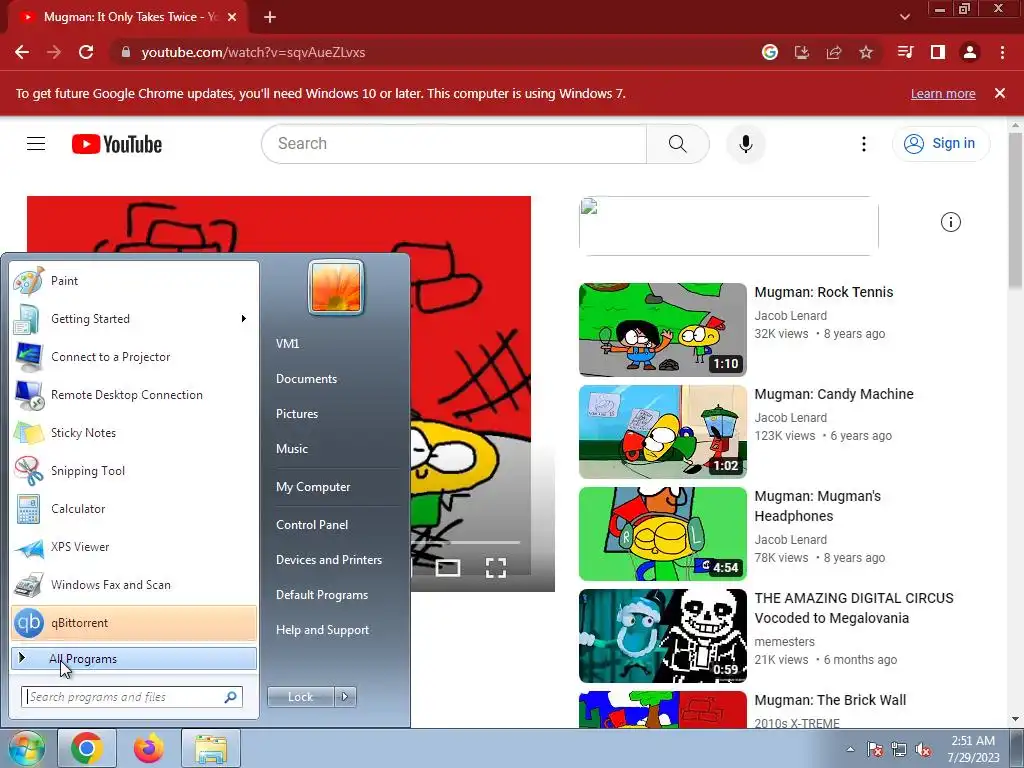
Task: Open VM1 user folder
Action: tap(287, 344)
